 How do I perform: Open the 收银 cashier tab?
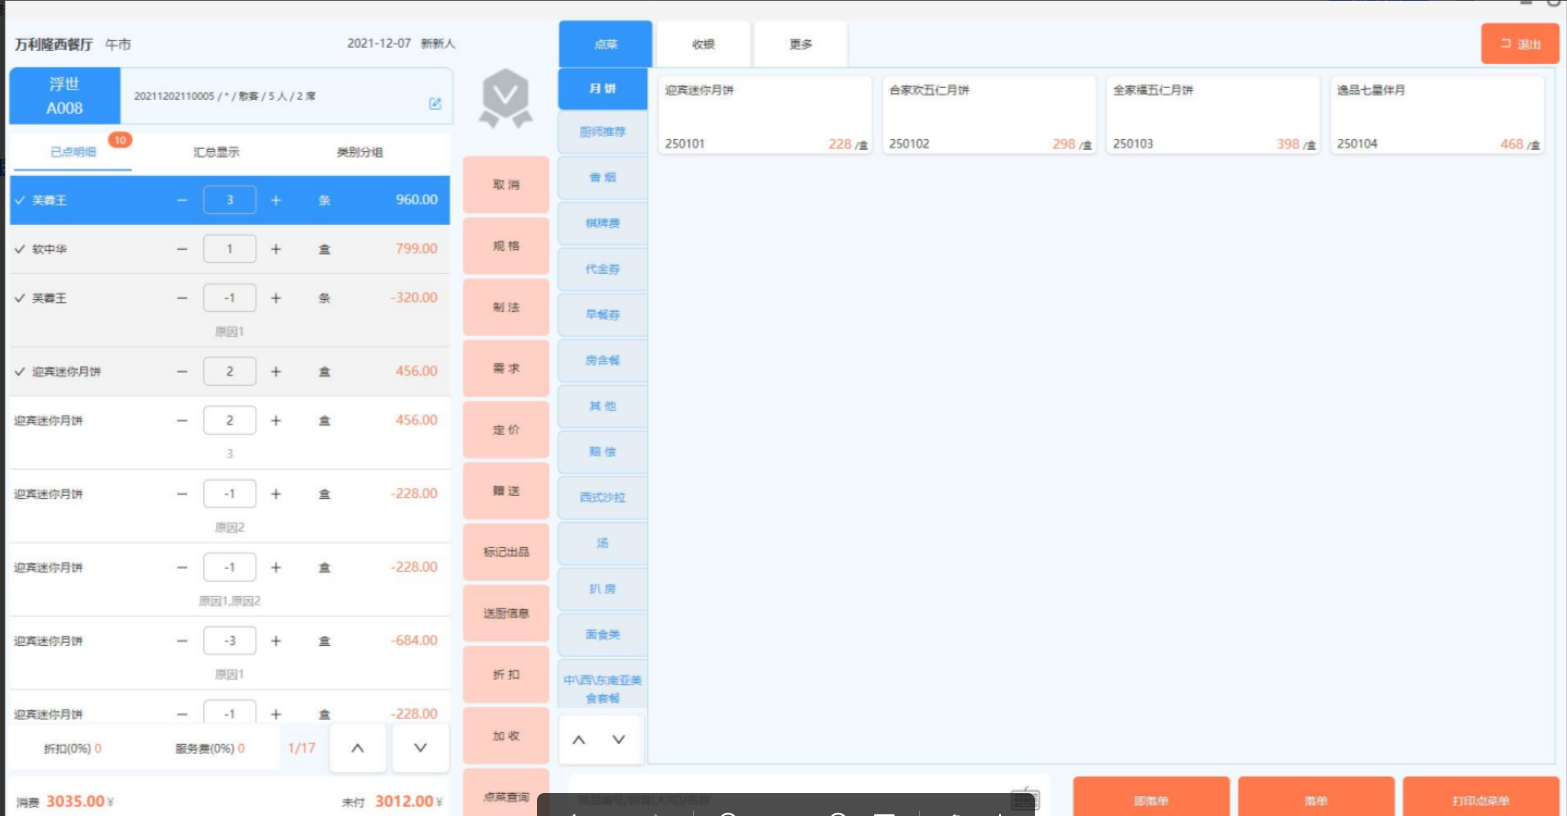(x=703, y=44)
